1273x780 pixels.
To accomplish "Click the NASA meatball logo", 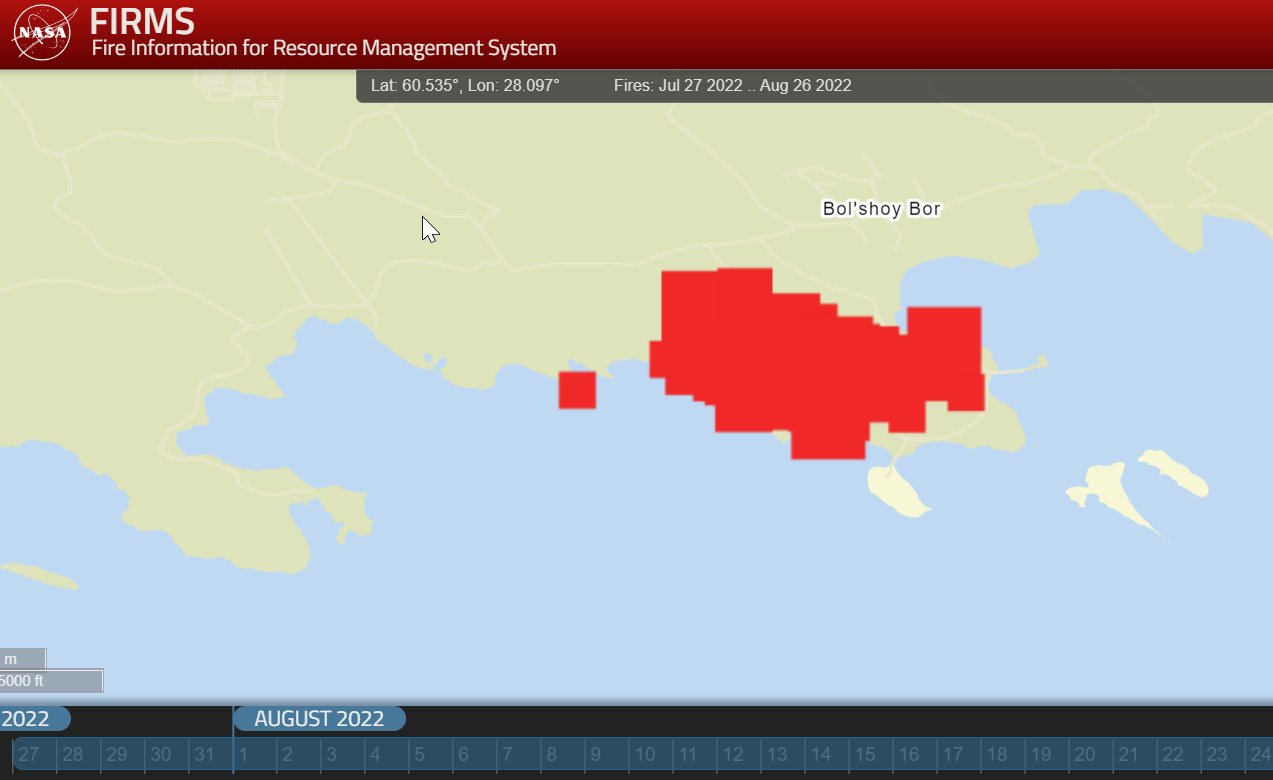I will (41, 33).
